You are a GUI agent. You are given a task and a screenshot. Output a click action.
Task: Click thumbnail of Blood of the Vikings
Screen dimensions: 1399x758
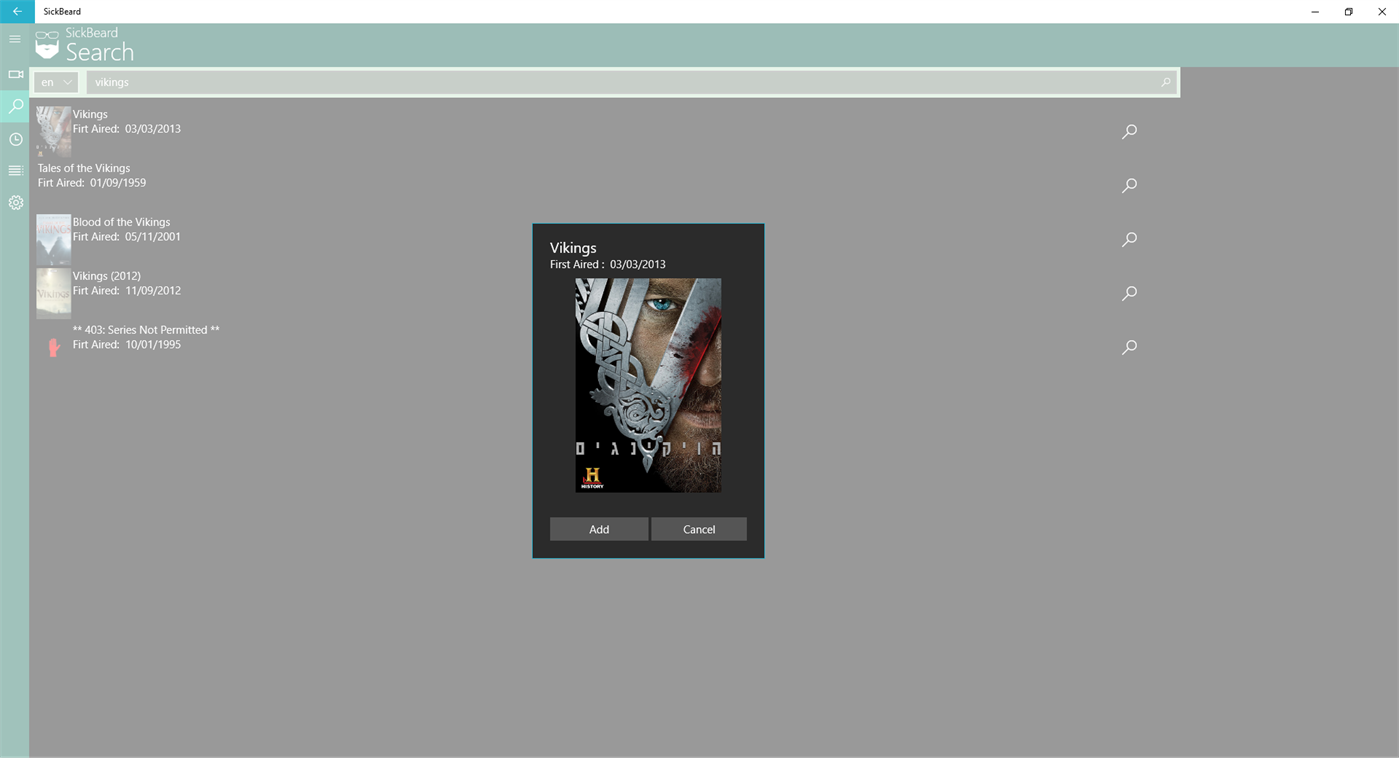point(54,239)
